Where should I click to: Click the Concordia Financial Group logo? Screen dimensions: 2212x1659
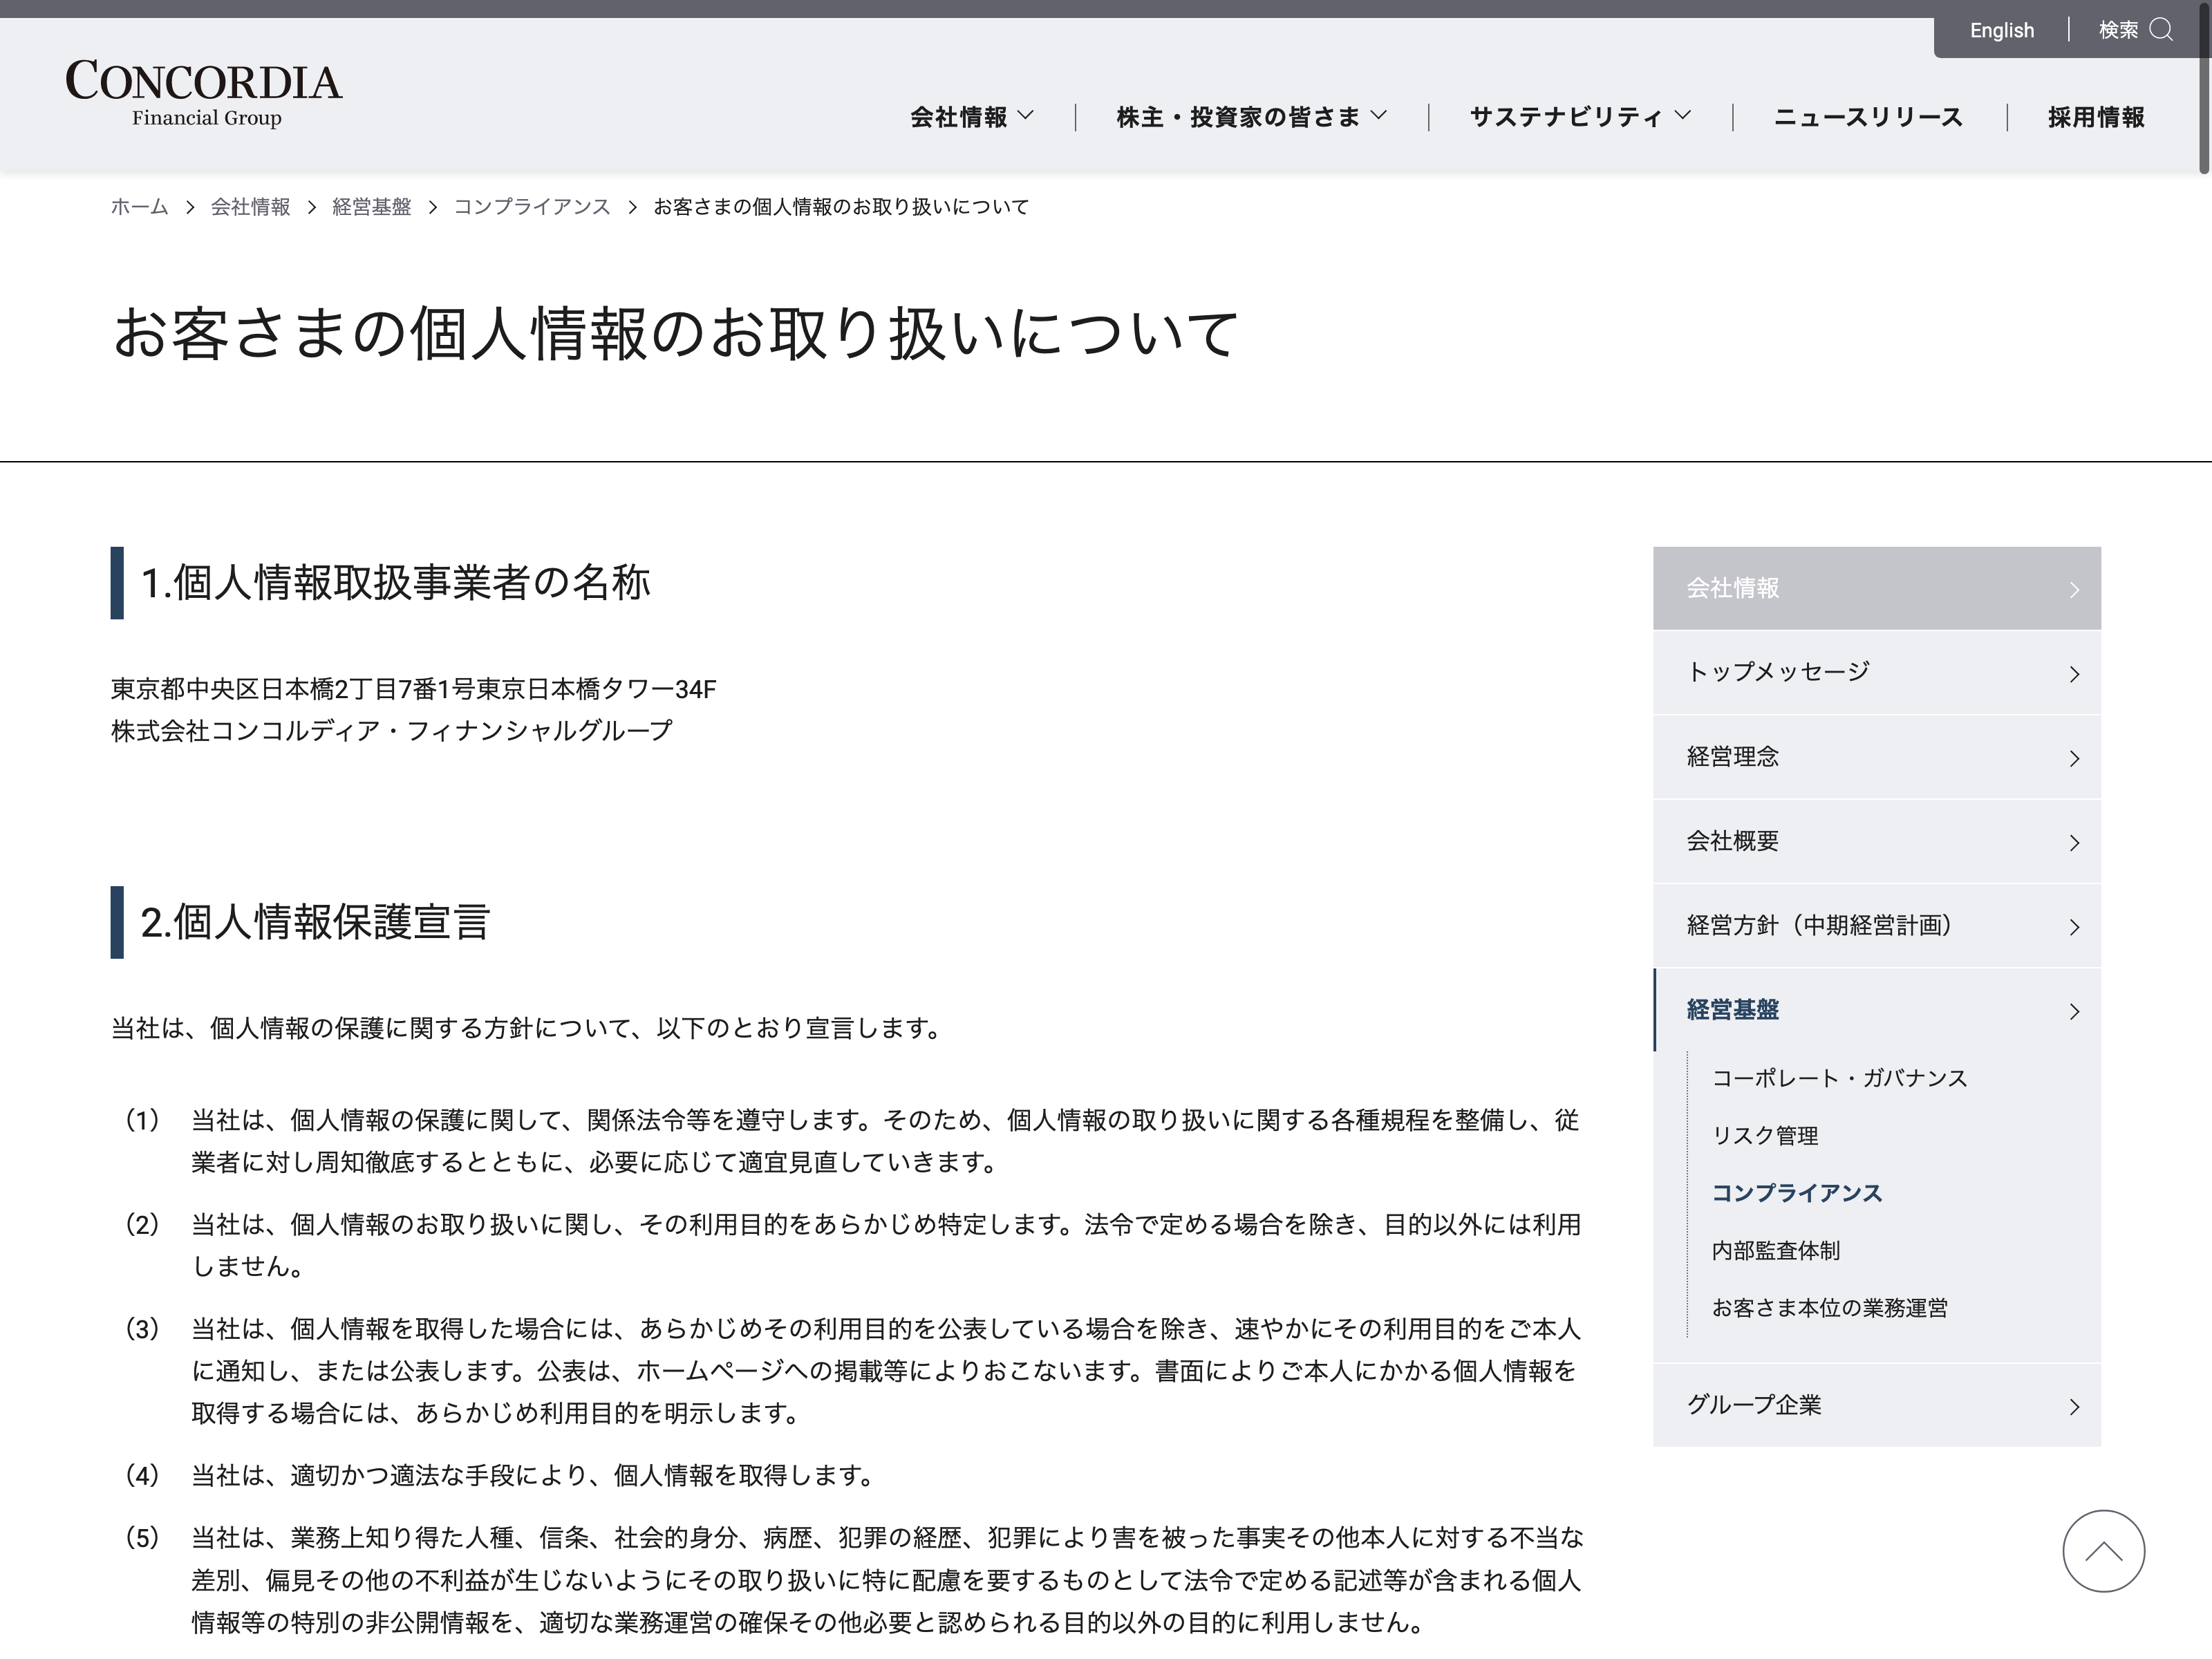(x=204, y=94)
